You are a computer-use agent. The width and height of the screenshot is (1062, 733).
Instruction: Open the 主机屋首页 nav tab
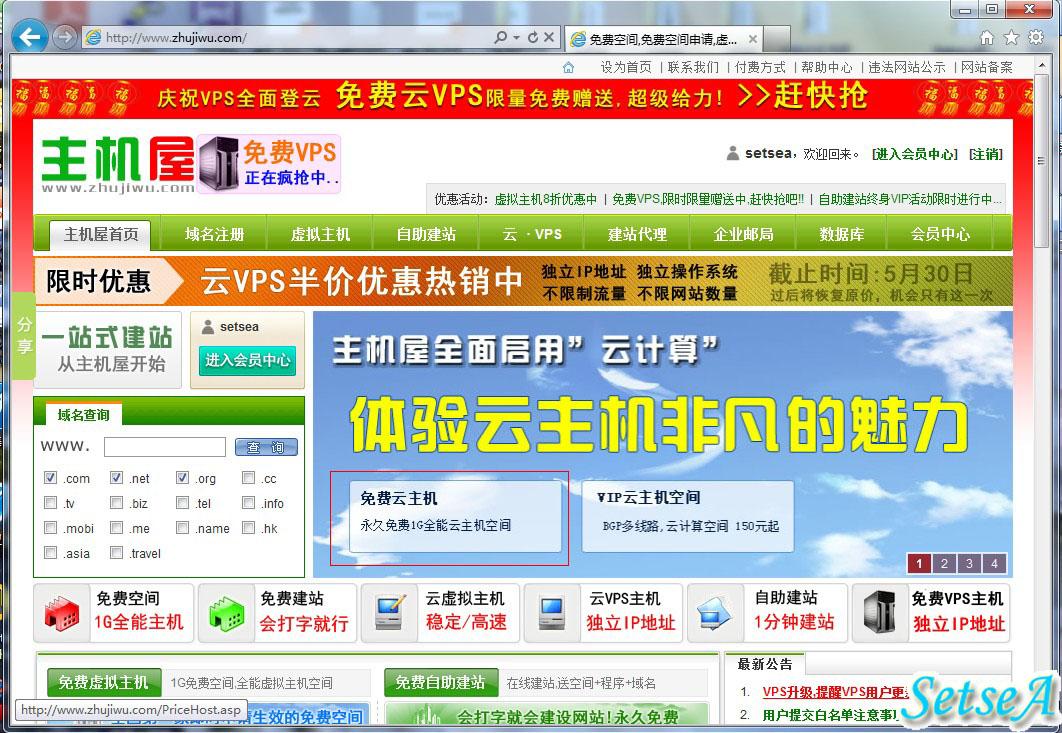pyautogui.click(x=101, y=234)
